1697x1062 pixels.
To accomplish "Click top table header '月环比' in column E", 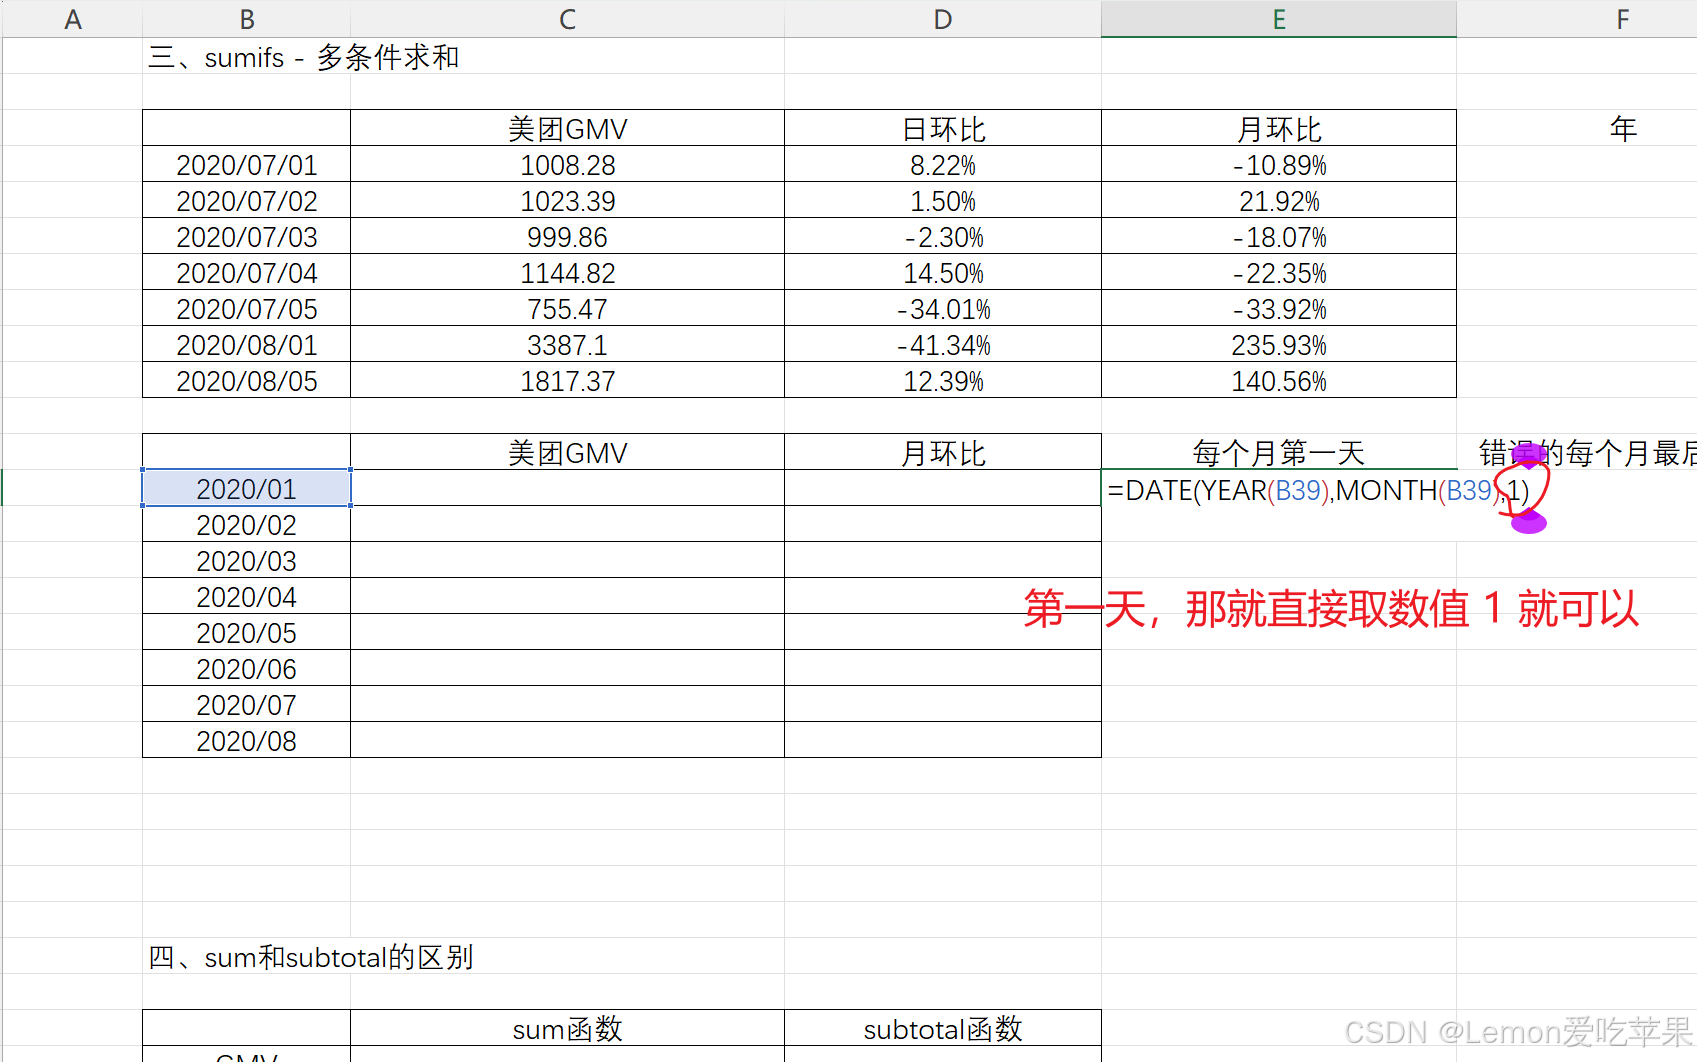I will coord(1279,128).
